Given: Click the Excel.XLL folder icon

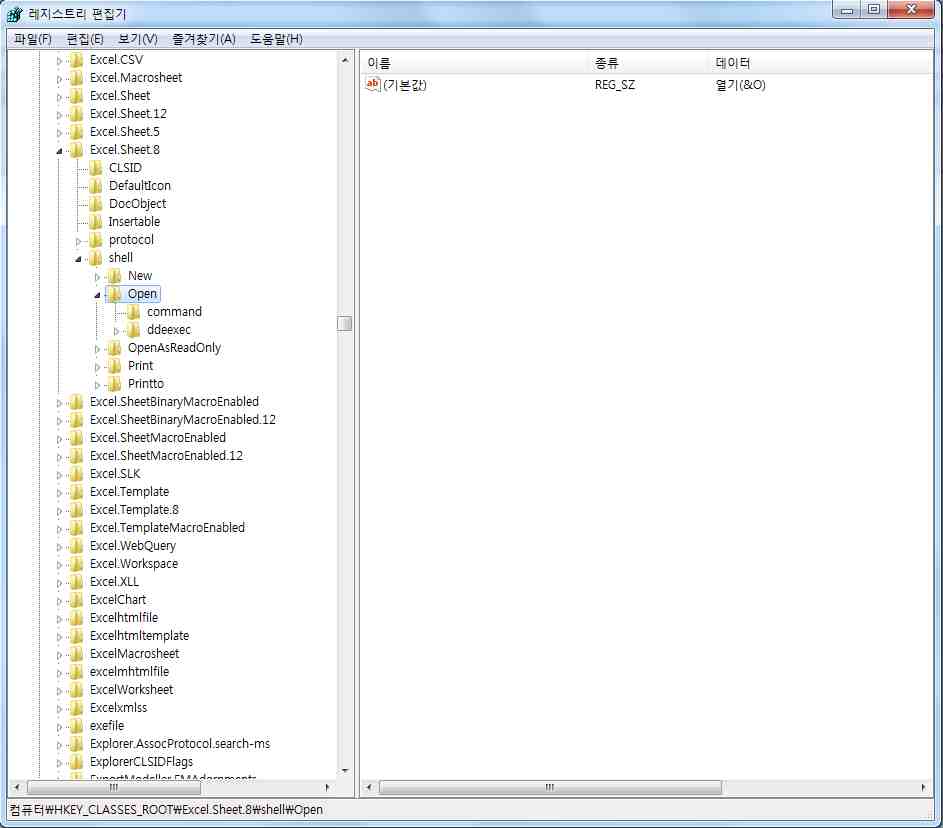Looking at the screenshot, I should (76, 581).
